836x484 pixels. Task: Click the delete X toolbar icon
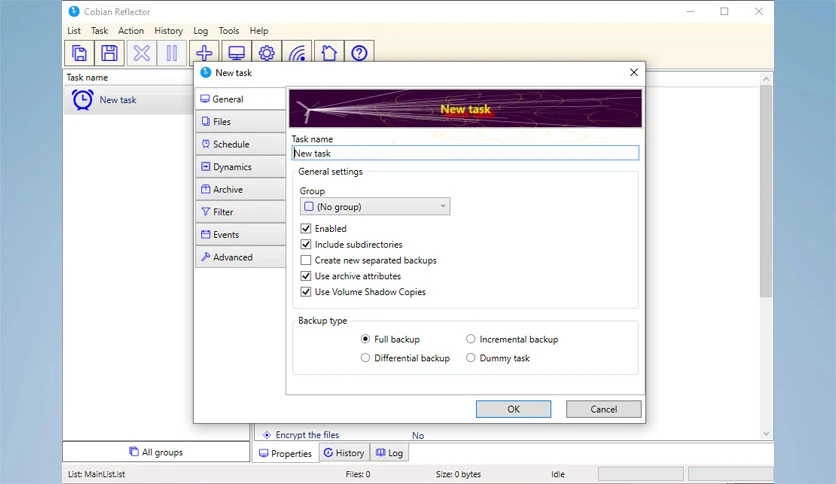pyautogui.click(x=141, y=53)
